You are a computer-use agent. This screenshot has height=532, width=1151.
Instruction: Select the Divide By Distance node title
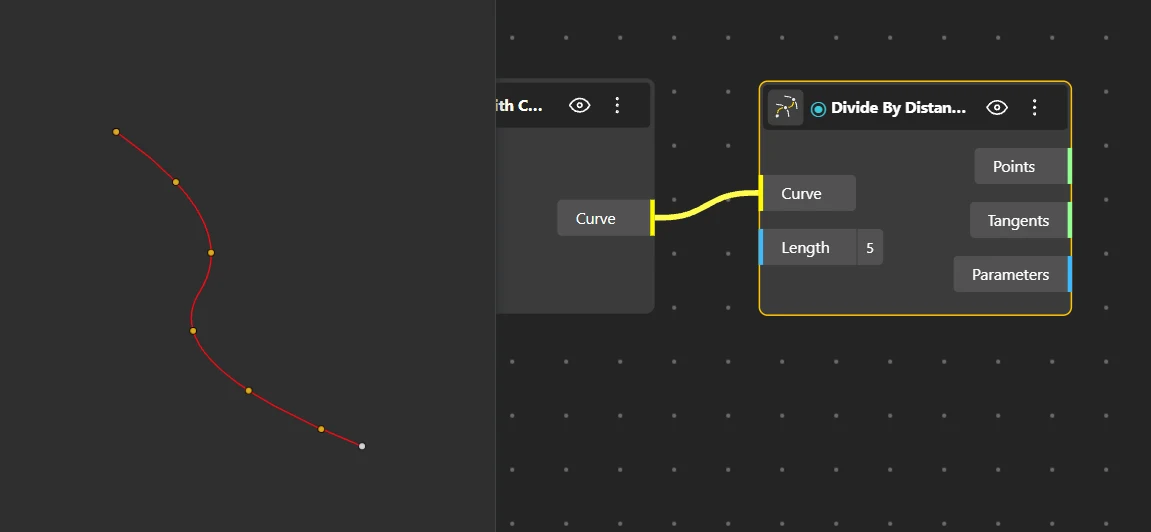coord(898,109)
